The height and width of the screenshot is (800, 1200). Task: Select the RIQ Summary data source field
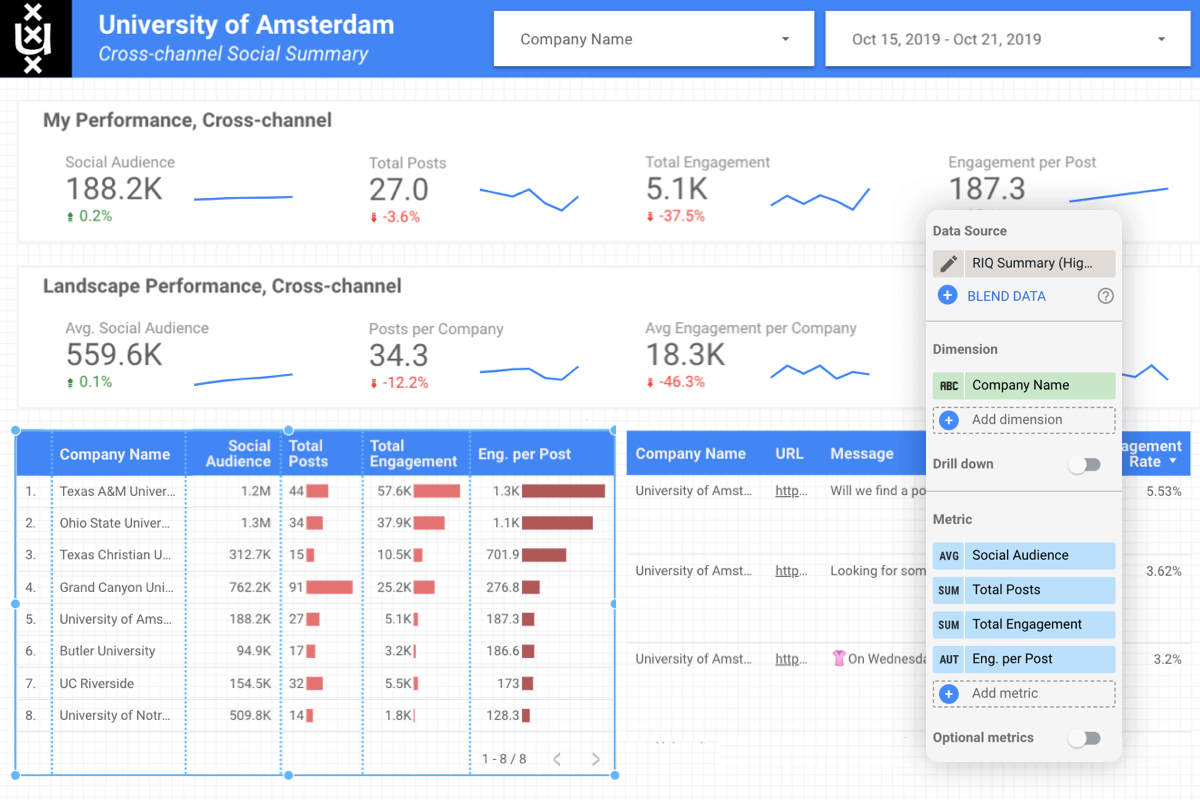tap(1040, 263)
